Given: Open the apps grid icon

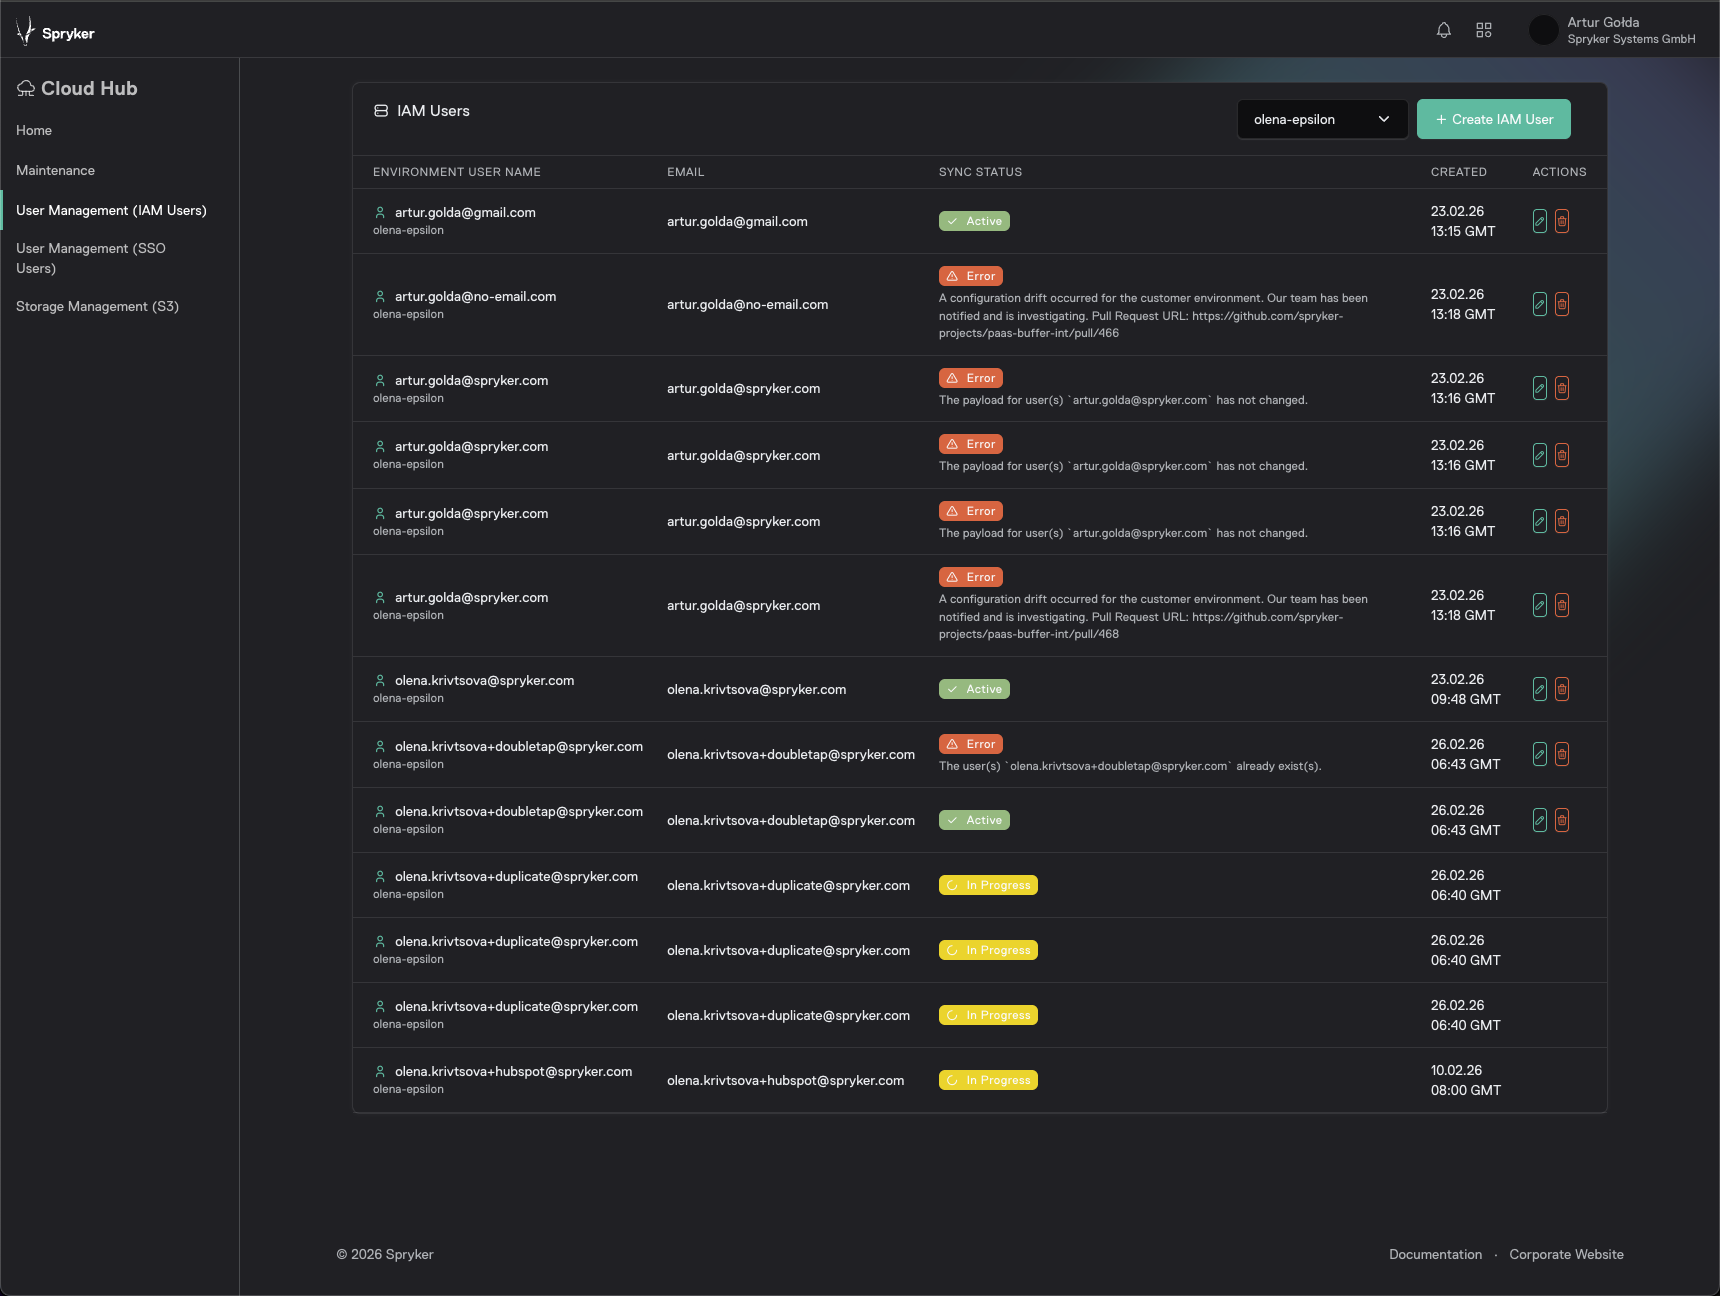Looking at the screenshot, I should click(x=1484, y=30).
